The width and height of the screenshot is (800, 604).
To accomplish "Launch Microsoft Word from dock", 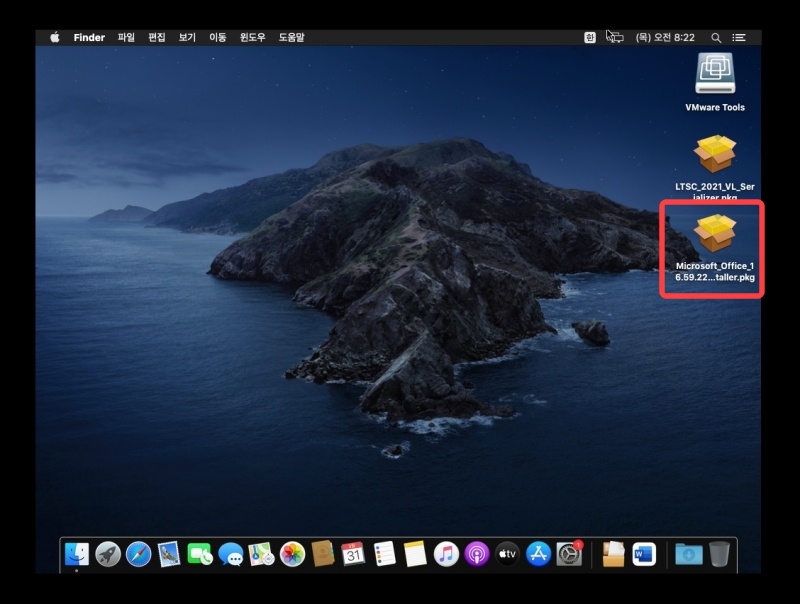I will click(644, 554).
